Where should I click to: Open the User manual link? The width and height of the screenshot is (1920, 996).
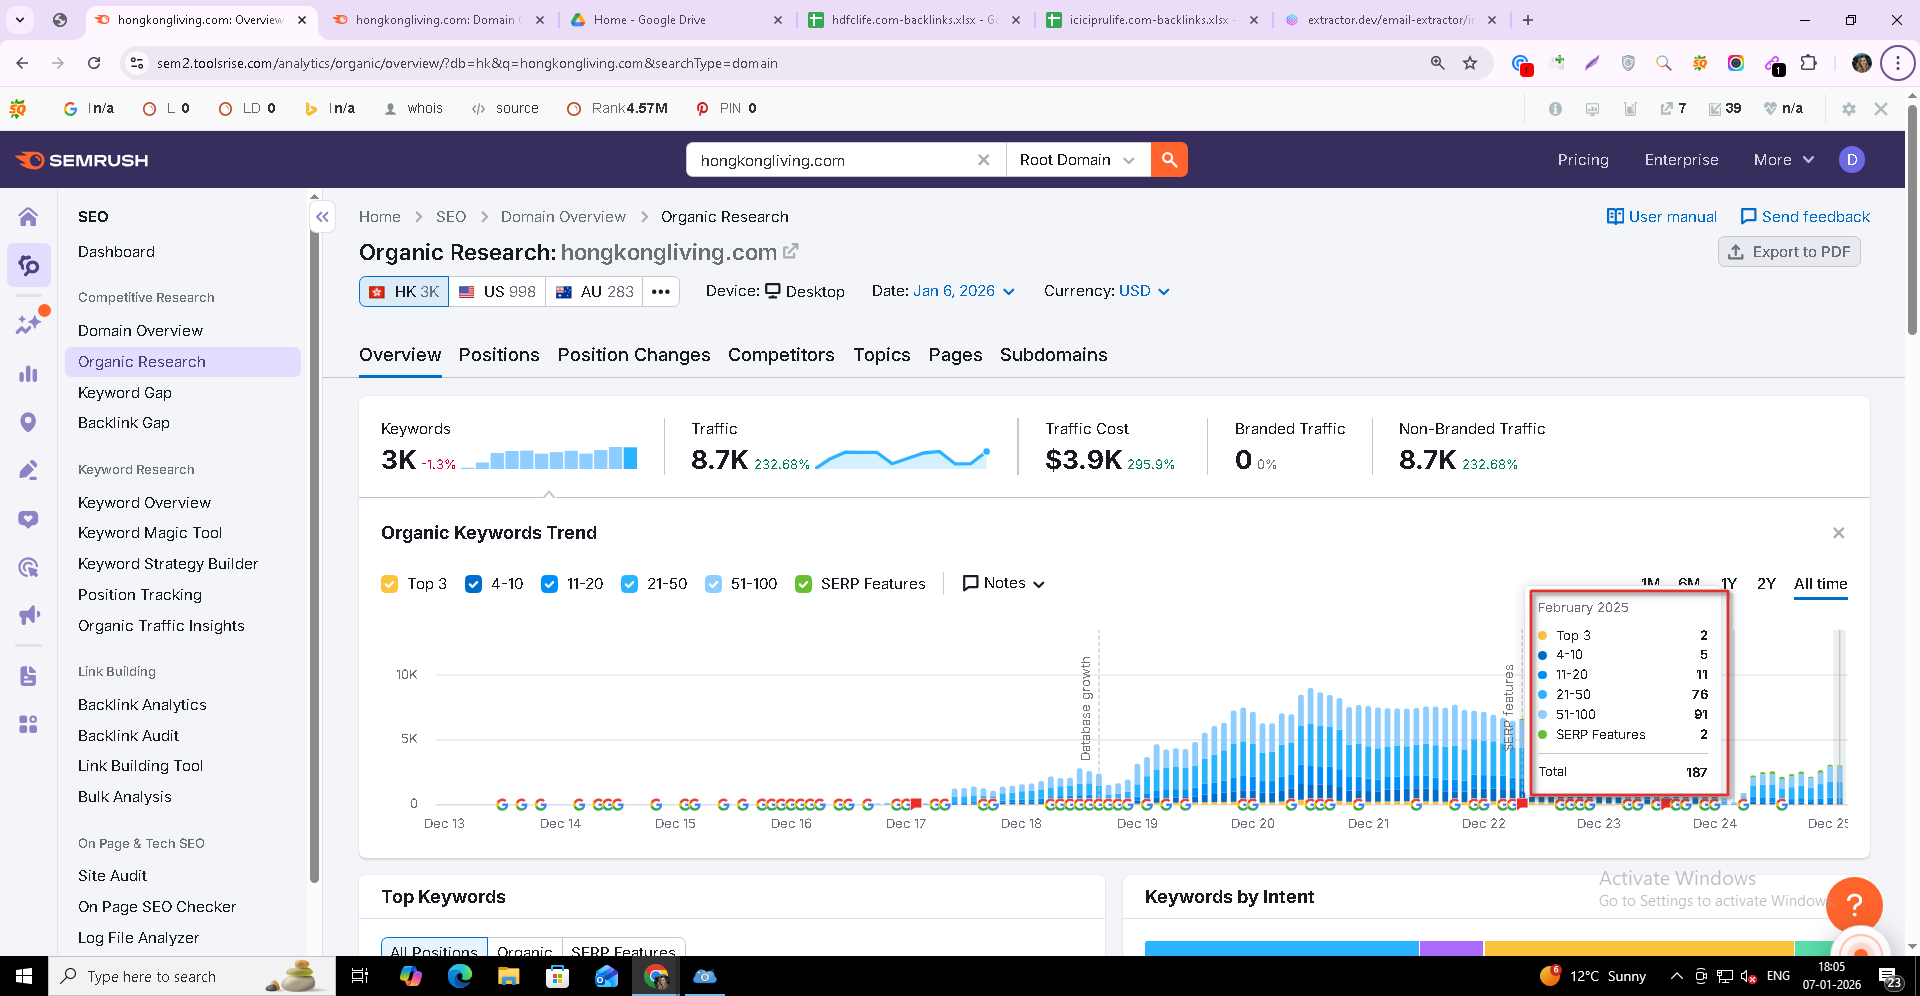1661,217
